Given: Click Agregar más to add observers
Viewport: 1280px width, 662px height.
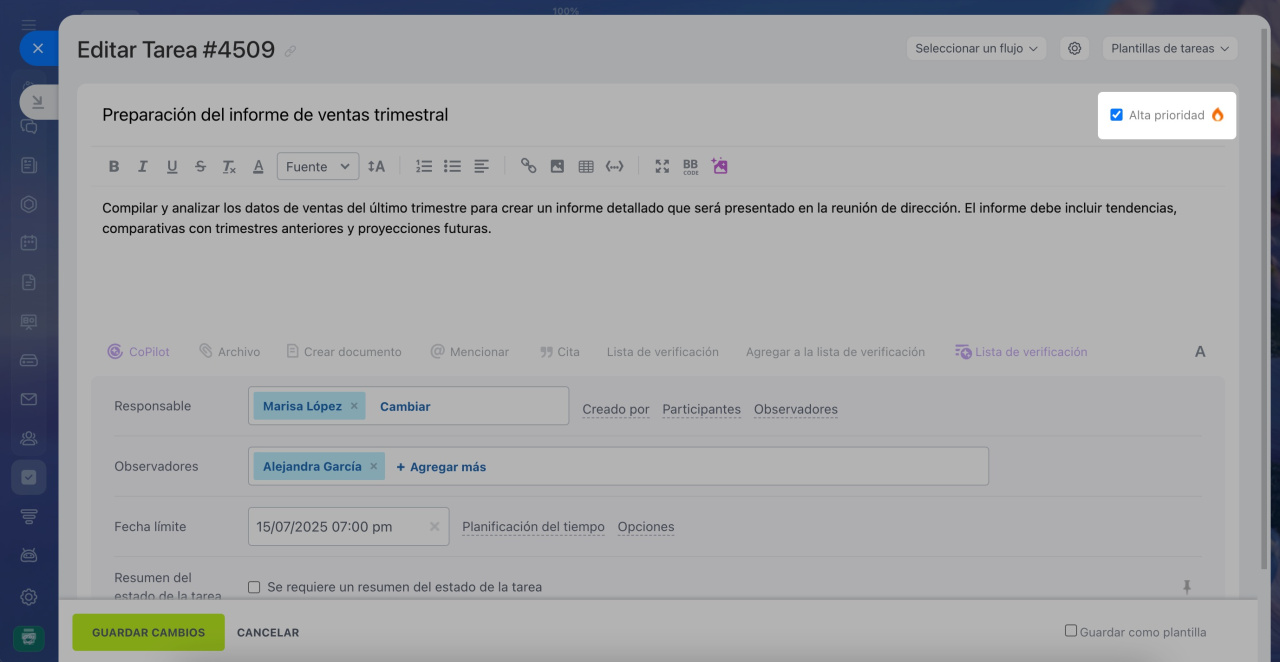Looking at the screenshot, I should pyautogui.click(x=441, y=467).
